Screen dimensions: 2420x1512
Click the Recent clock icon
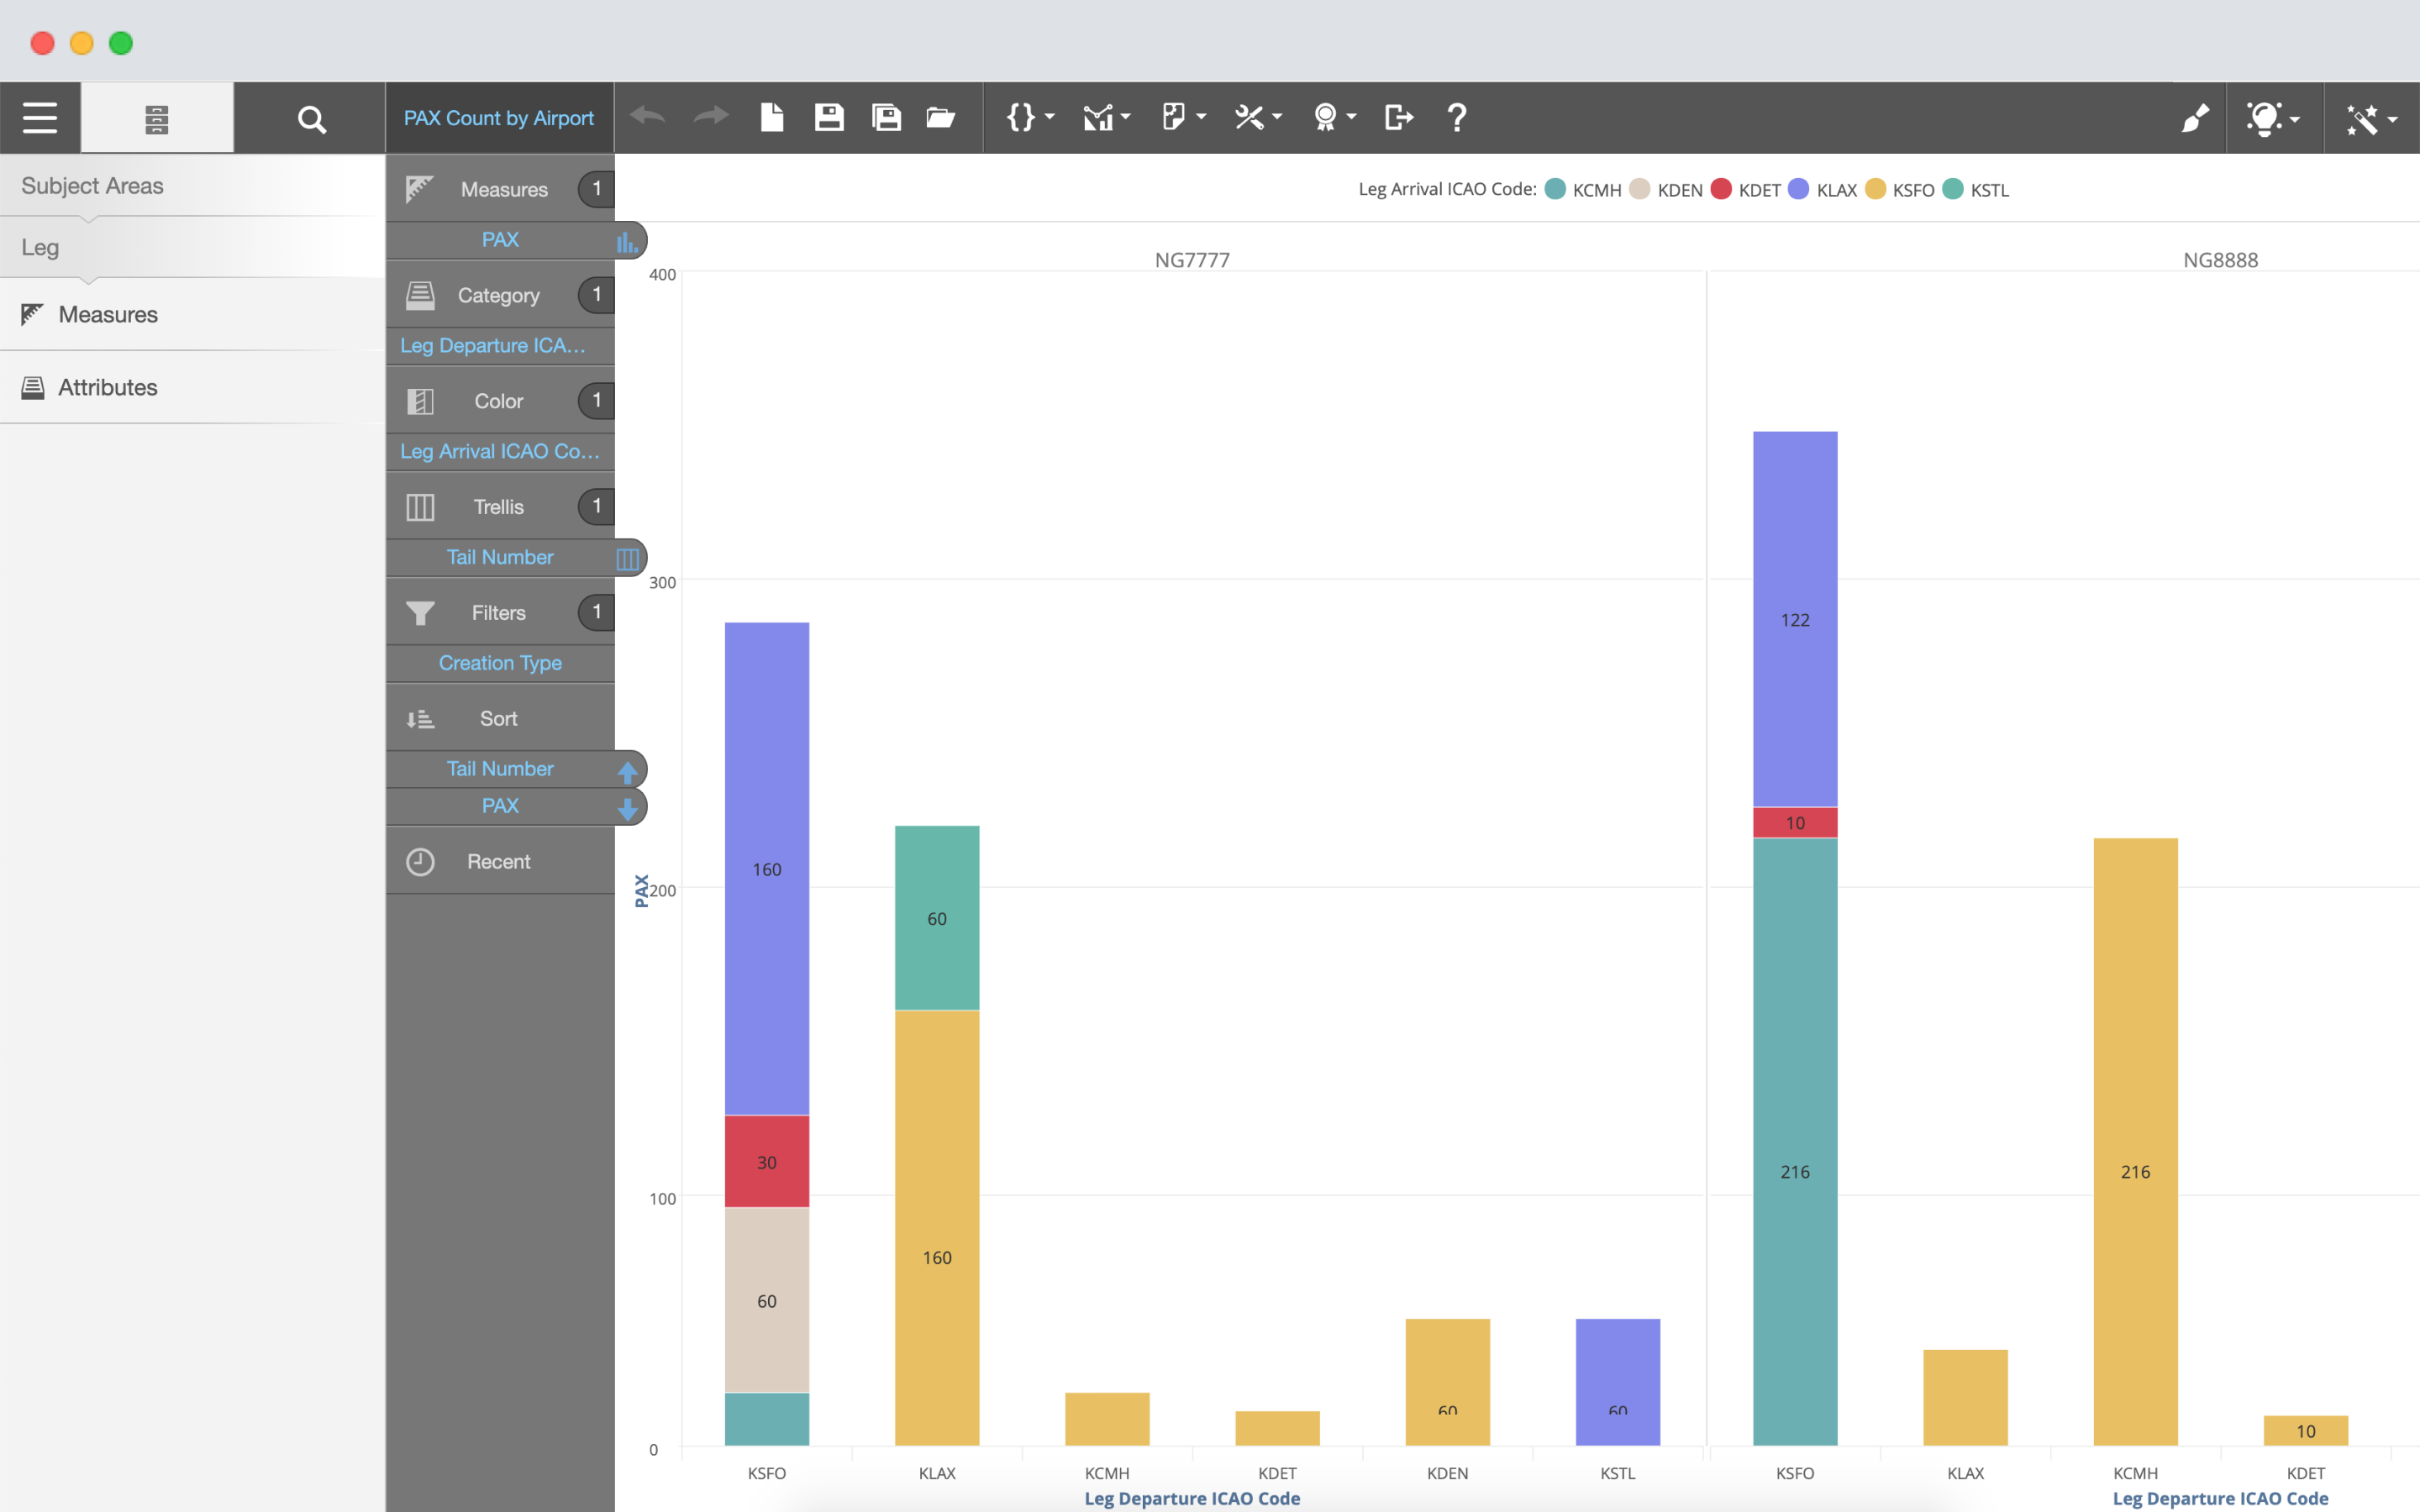click(420, 861)
